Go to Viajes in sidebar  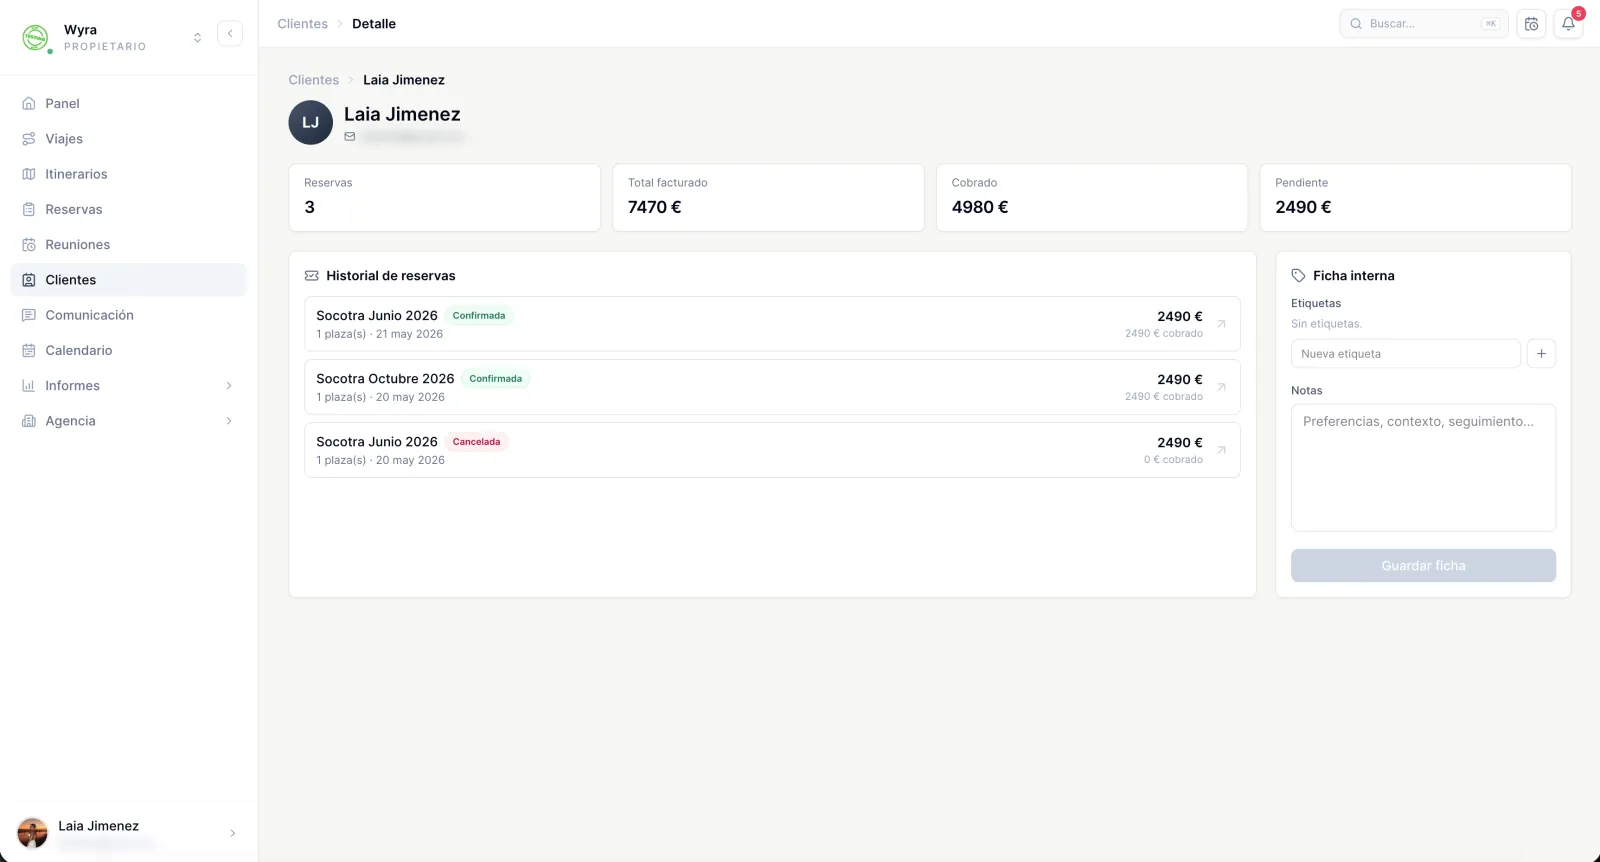(x=128, y=139)
